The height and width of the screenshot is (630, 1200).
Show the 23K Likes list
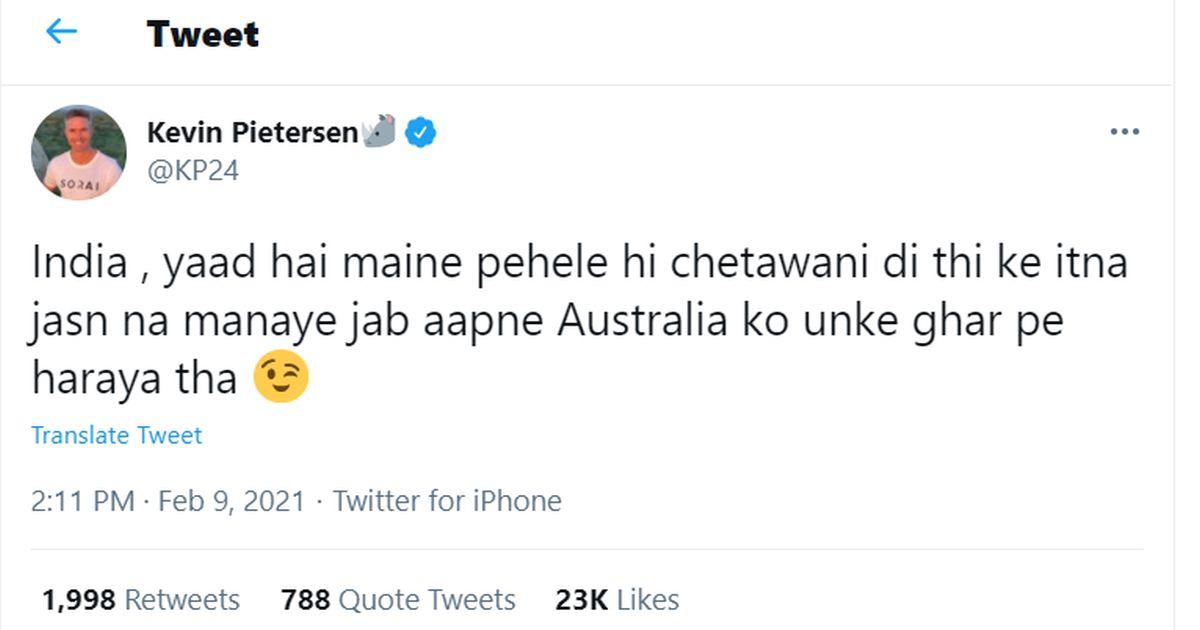click(617, 600)
